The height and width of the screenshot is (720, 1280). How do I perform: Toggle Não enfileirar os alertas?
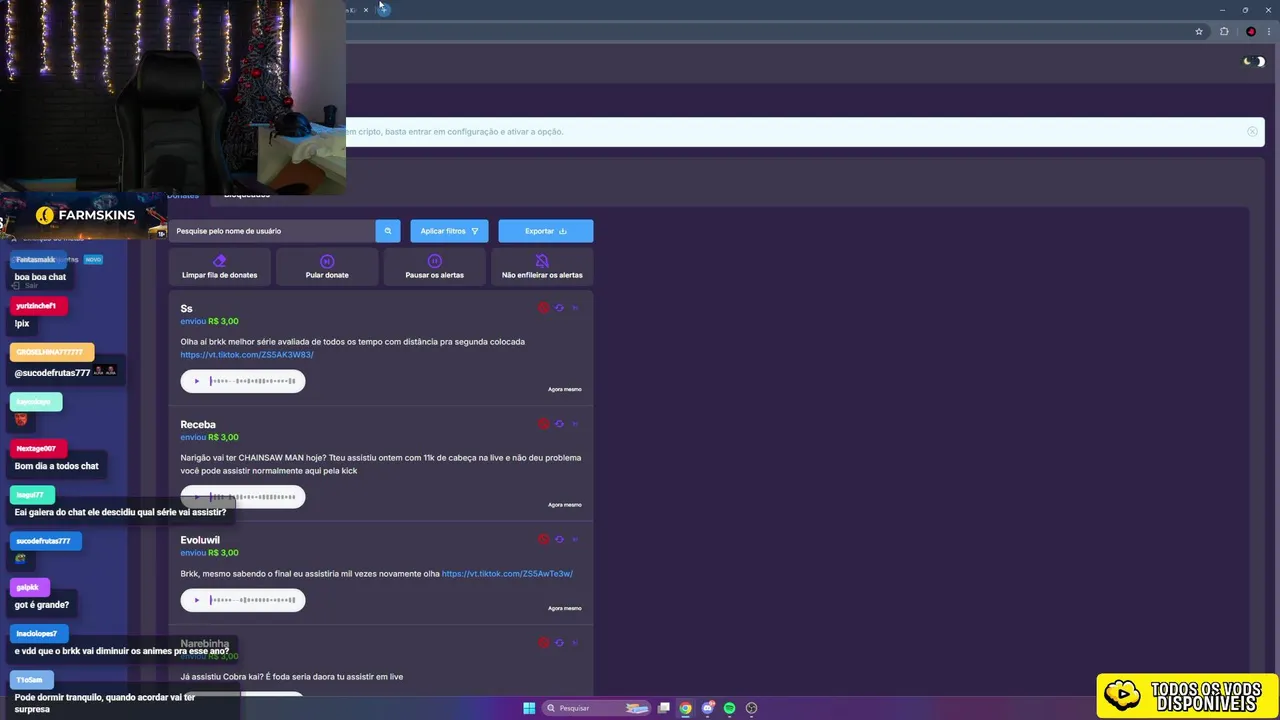click(x=542, y=267)
